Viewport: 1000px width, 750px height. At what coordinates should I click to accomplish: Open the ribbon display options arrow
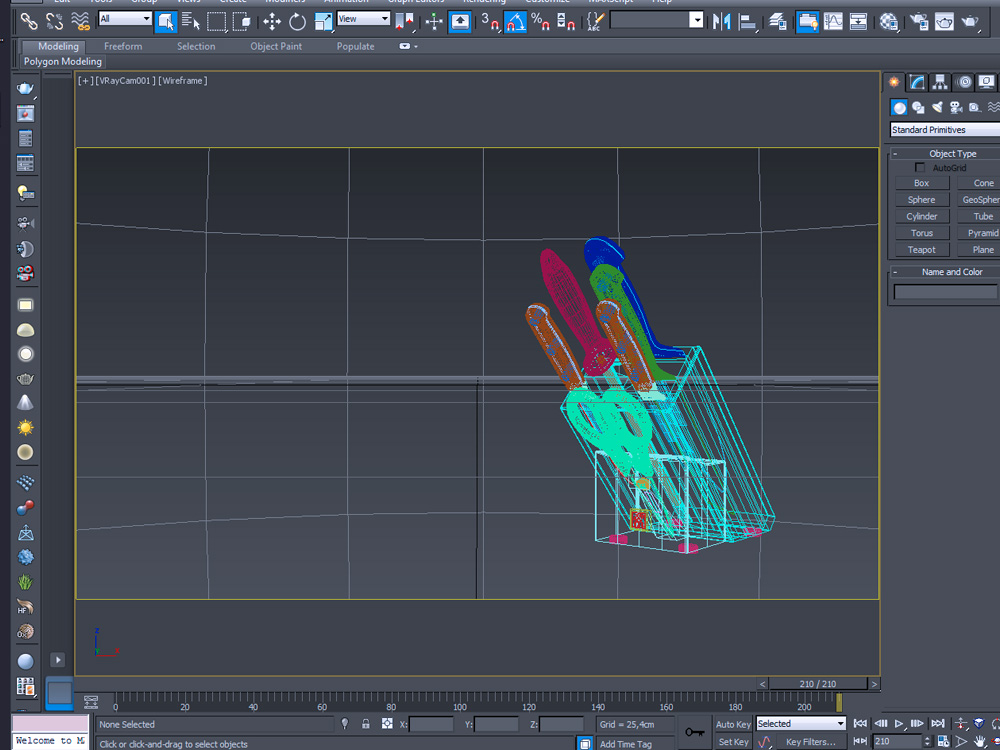coord(416,47)
